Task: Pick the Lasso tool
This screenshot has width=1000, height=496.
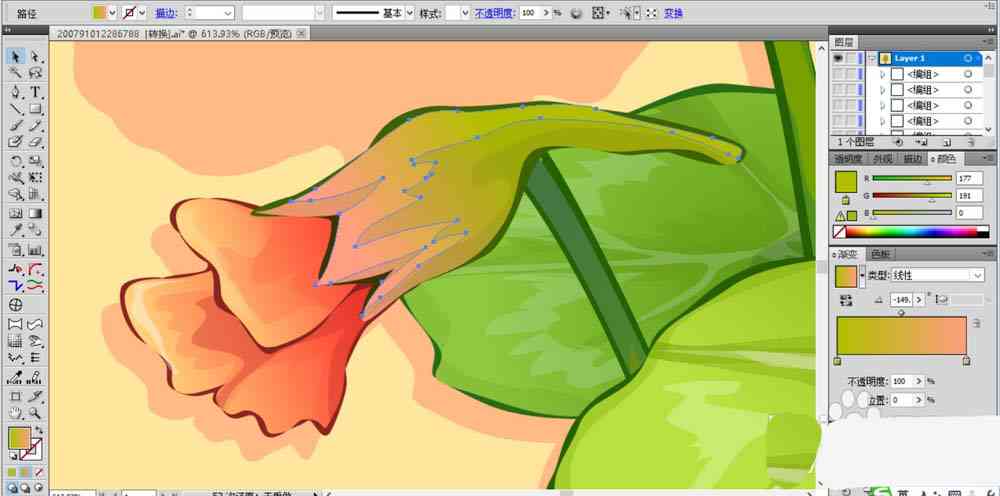Action: 35,73
